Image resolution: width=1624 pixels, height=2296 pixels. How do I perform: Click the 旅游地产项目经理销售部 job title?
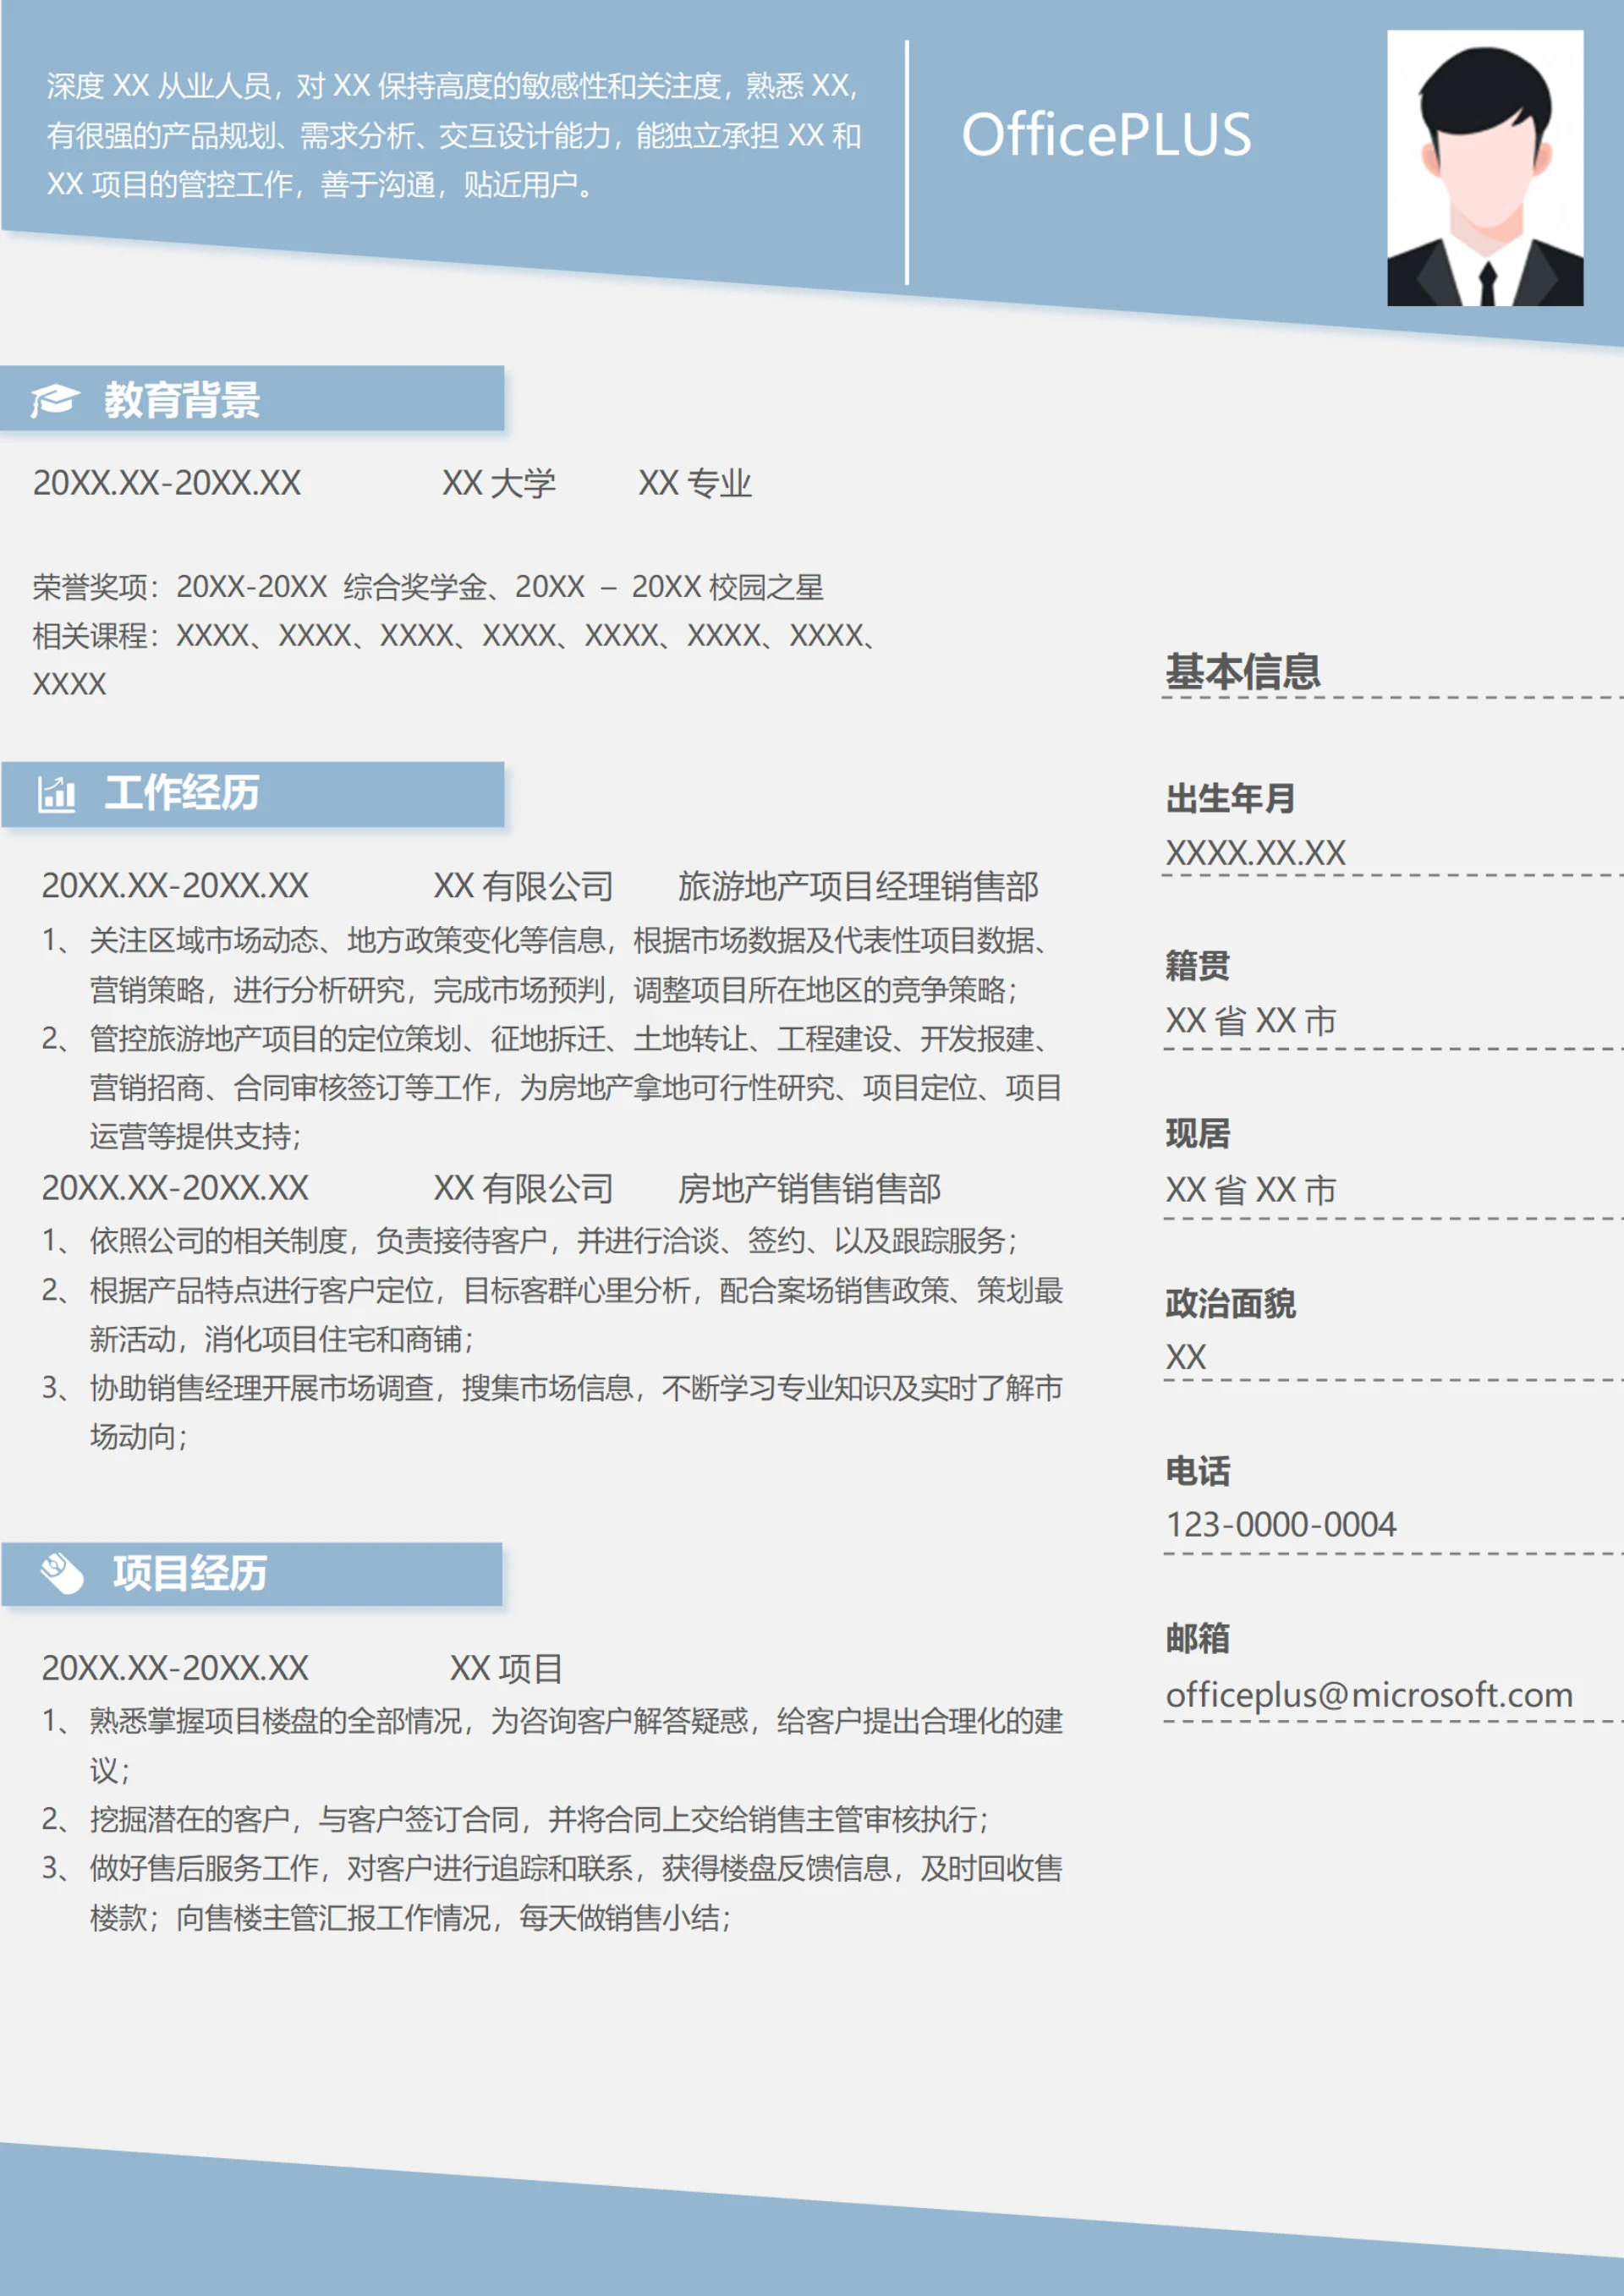(x=858, y=886)
